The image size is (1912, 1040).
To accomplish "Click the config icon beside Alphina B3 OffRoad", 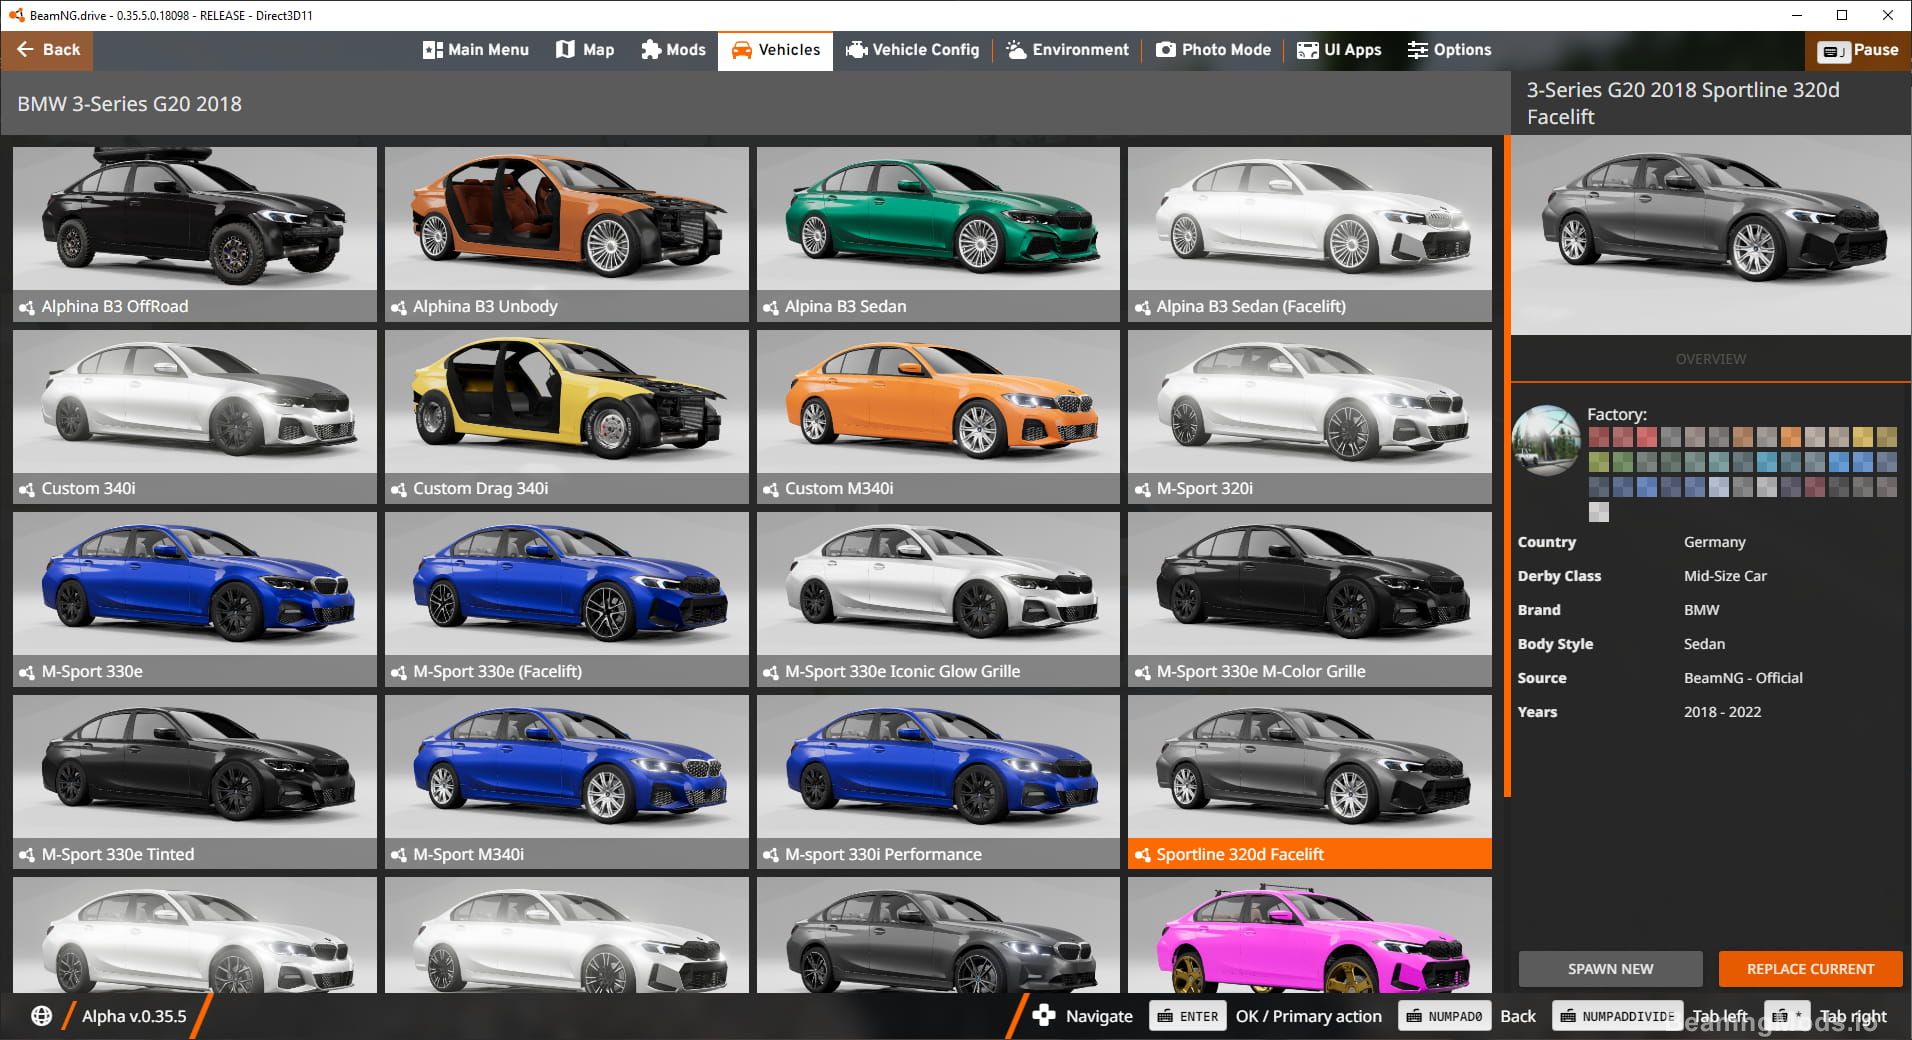I will tap(27, 307).
